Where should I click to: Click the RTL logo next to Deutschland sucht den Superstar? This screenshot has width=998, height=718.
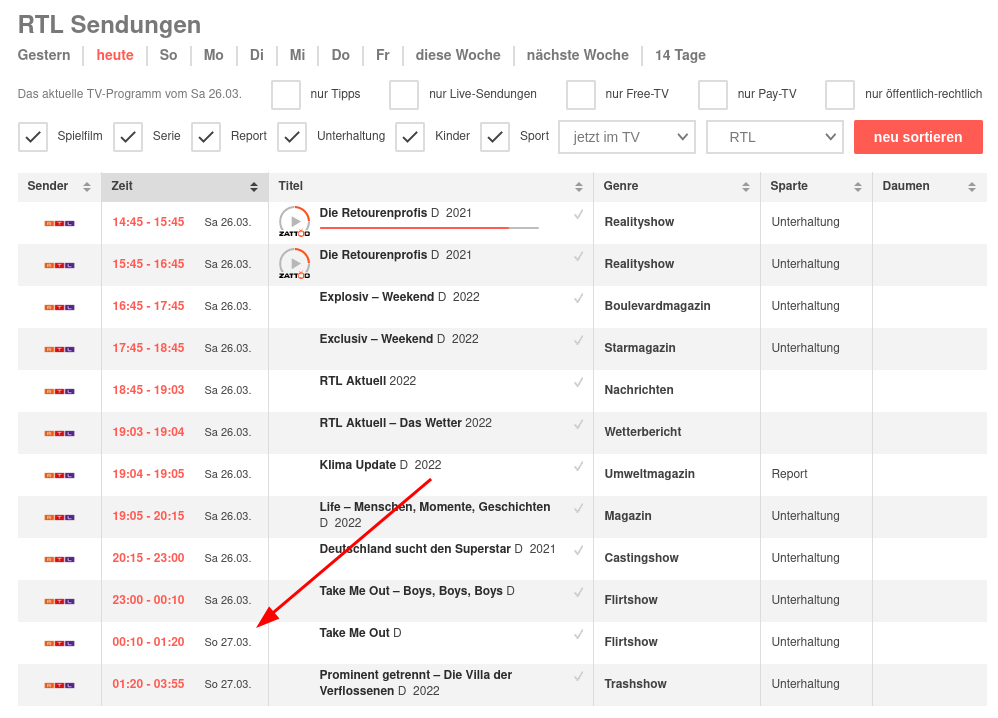pos(58,558)
